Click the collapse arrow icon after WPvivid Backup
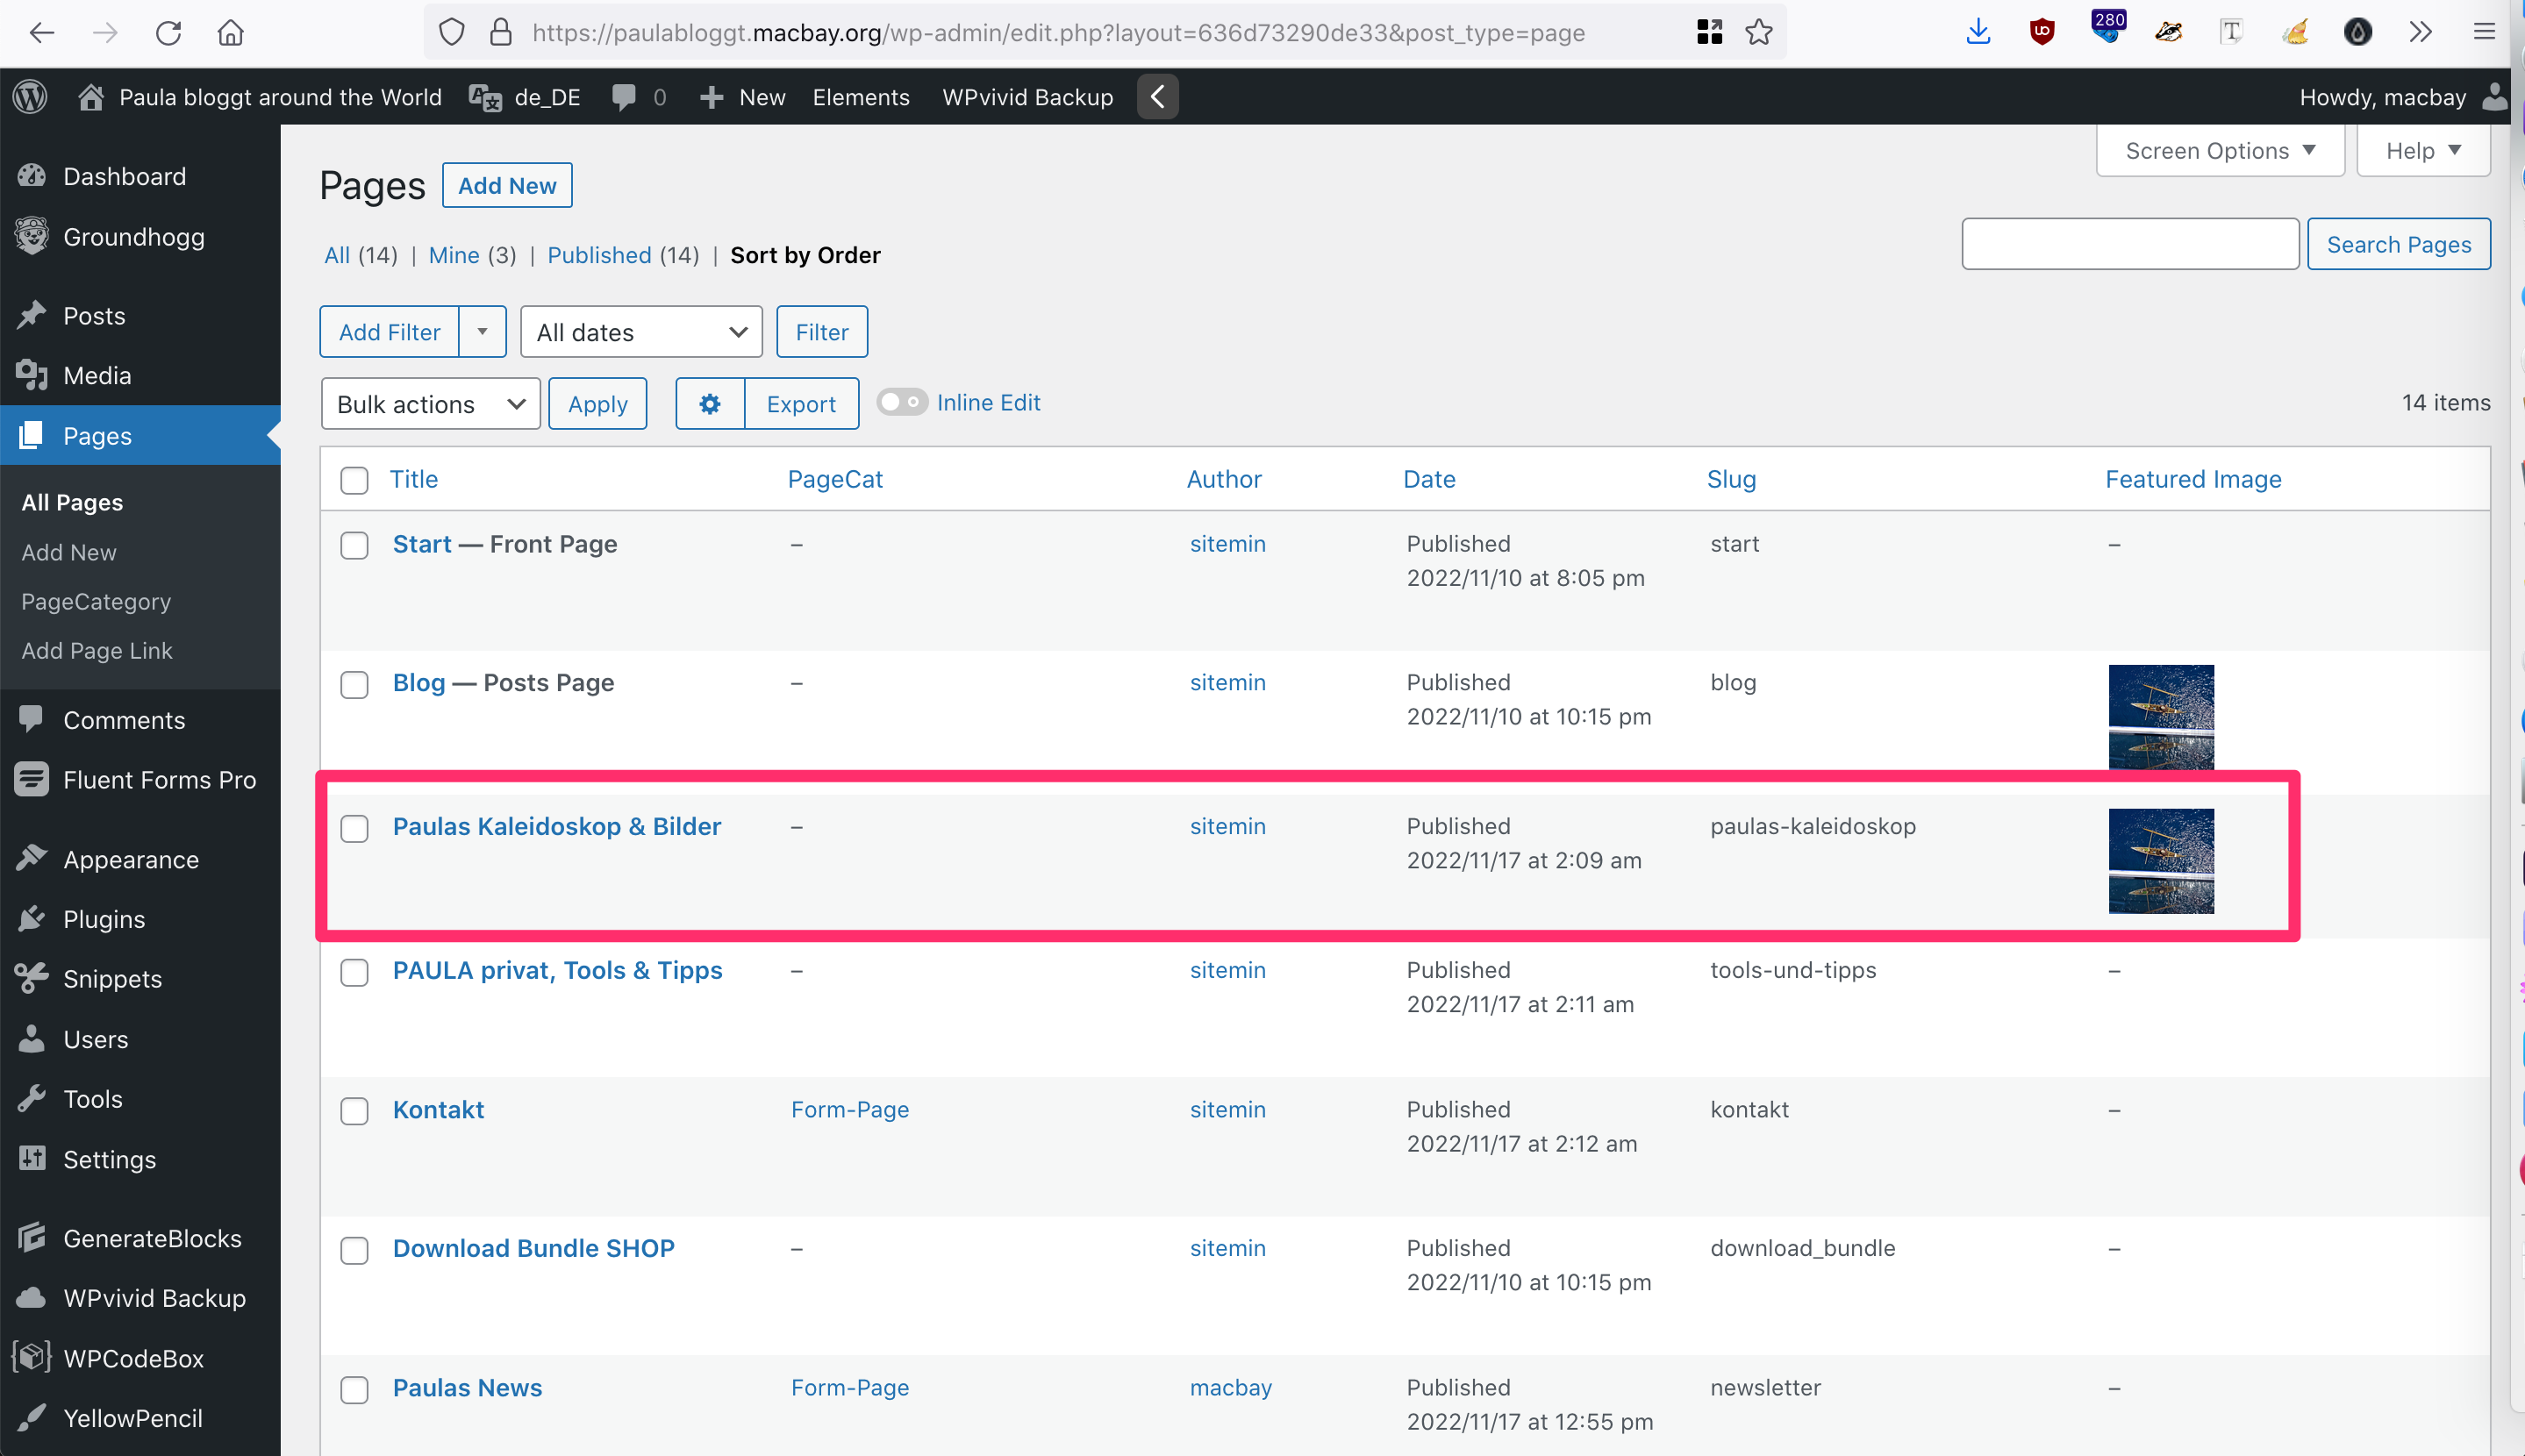This screenshot has width=2525, height=1456. [1157, 97]
